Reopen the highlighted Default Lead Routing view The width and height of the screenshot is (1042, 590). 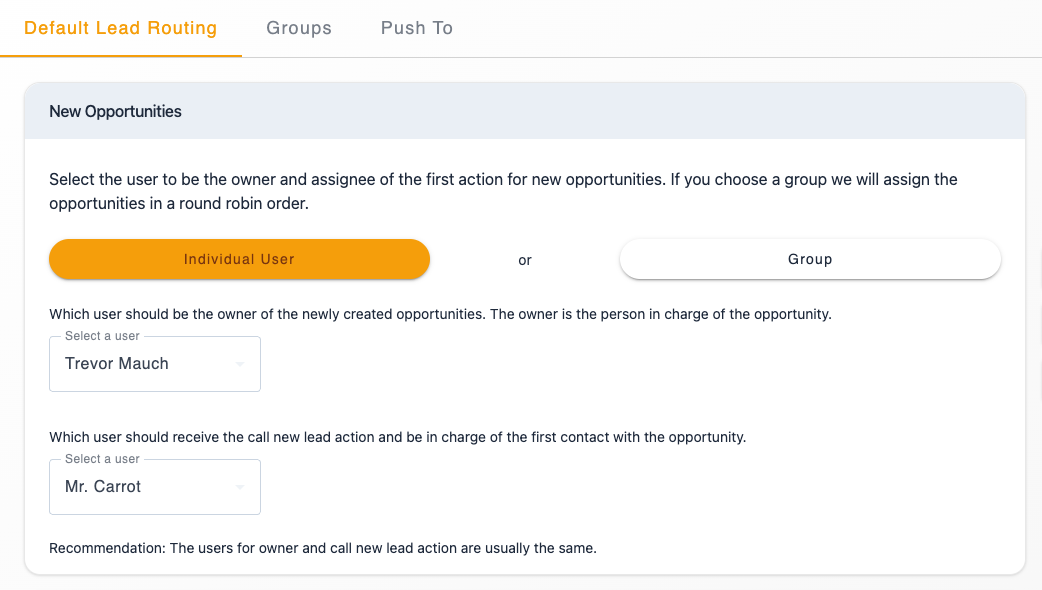(x=120, y=28)
